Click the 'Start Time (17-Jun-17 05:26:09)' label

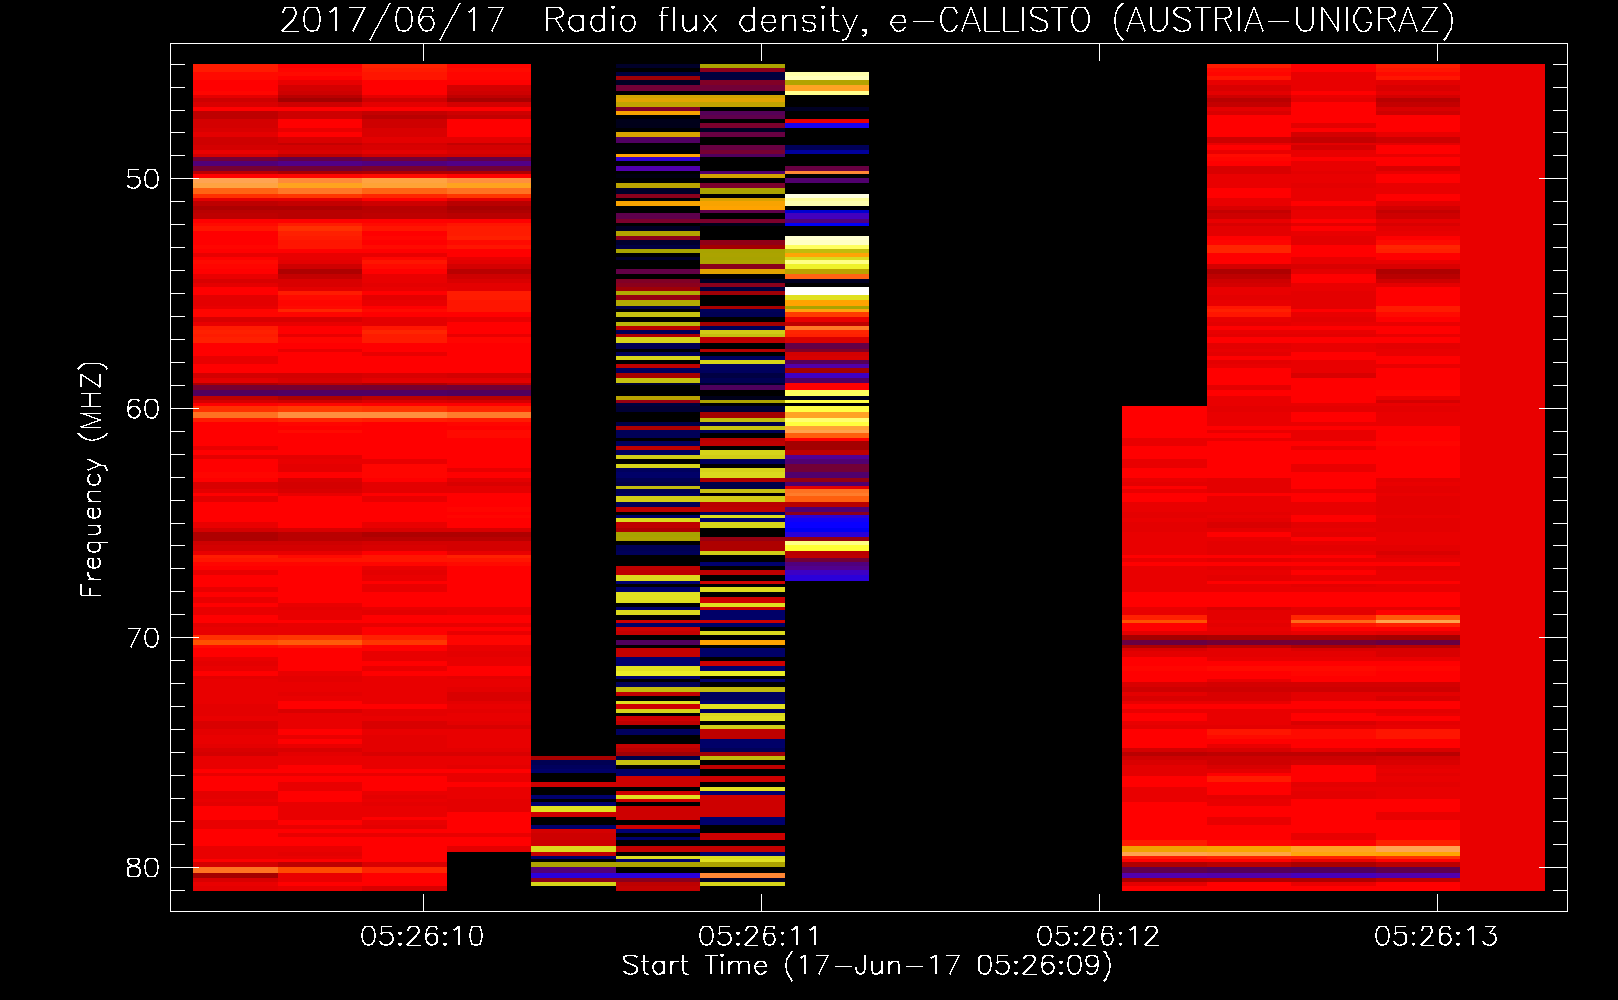pyautogui.click(x=867, y=966)
